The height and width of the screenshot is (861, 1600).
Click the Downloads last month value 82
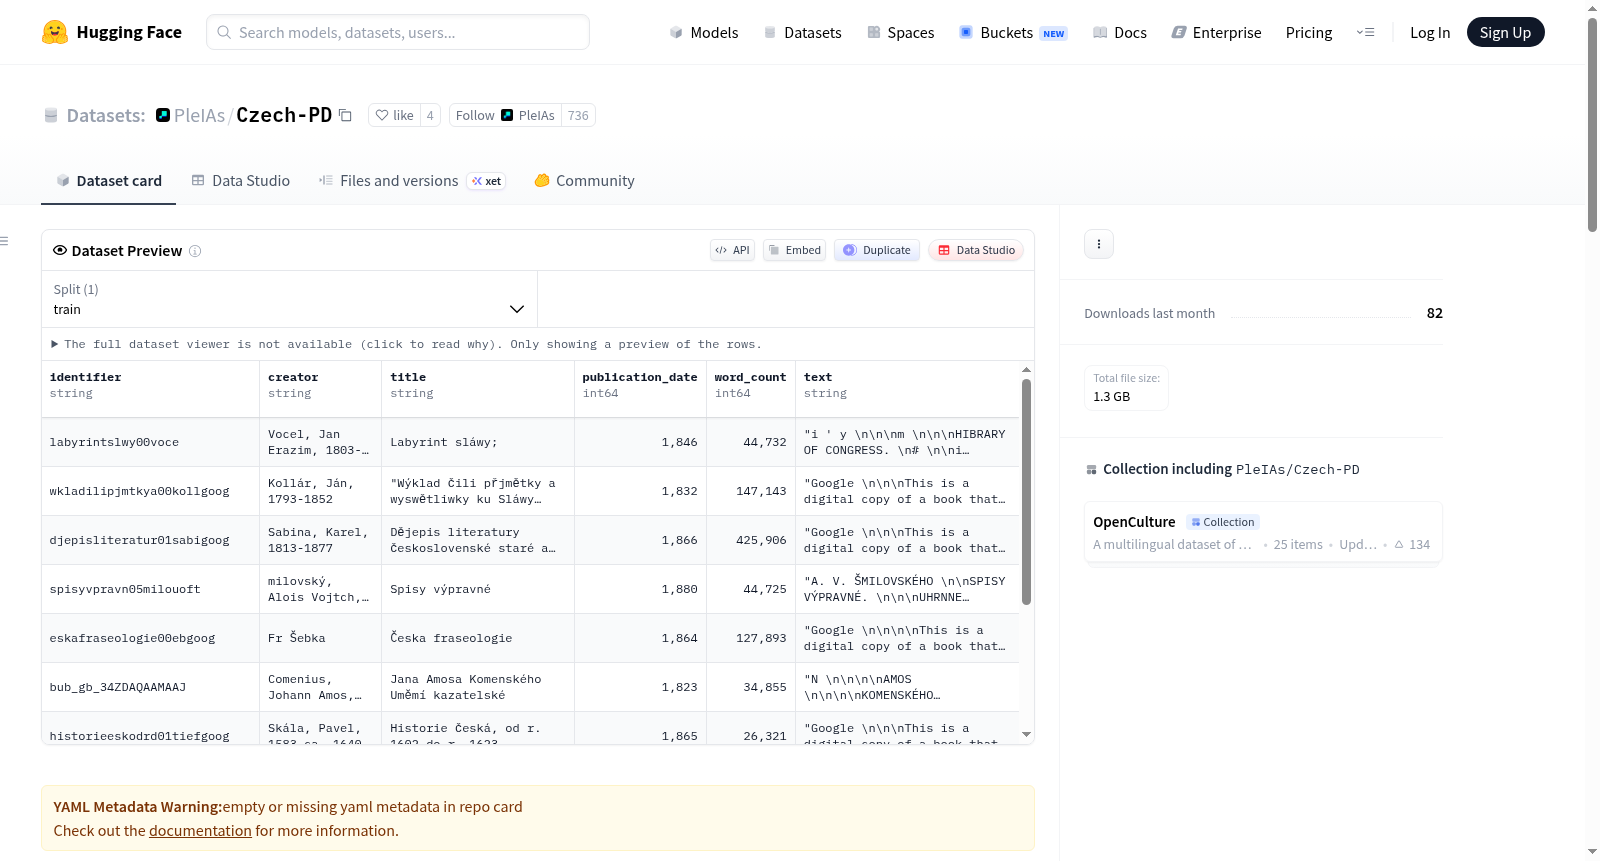[1434, 313]
